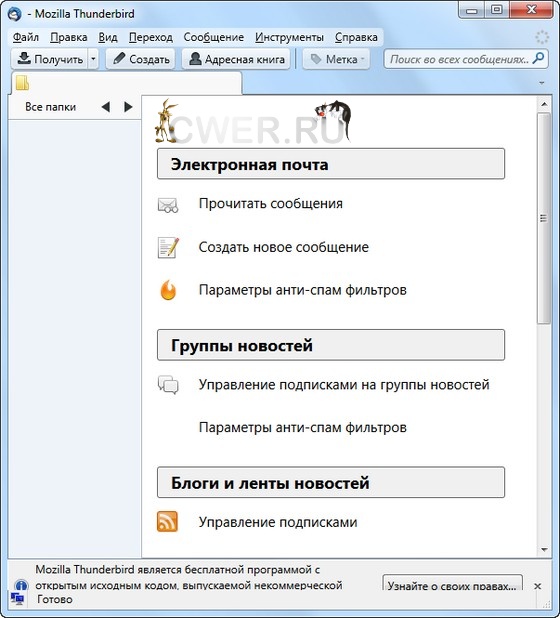Open the Файл menu
This screenshot has width=560, height=618.
click(x=26, y=37)
